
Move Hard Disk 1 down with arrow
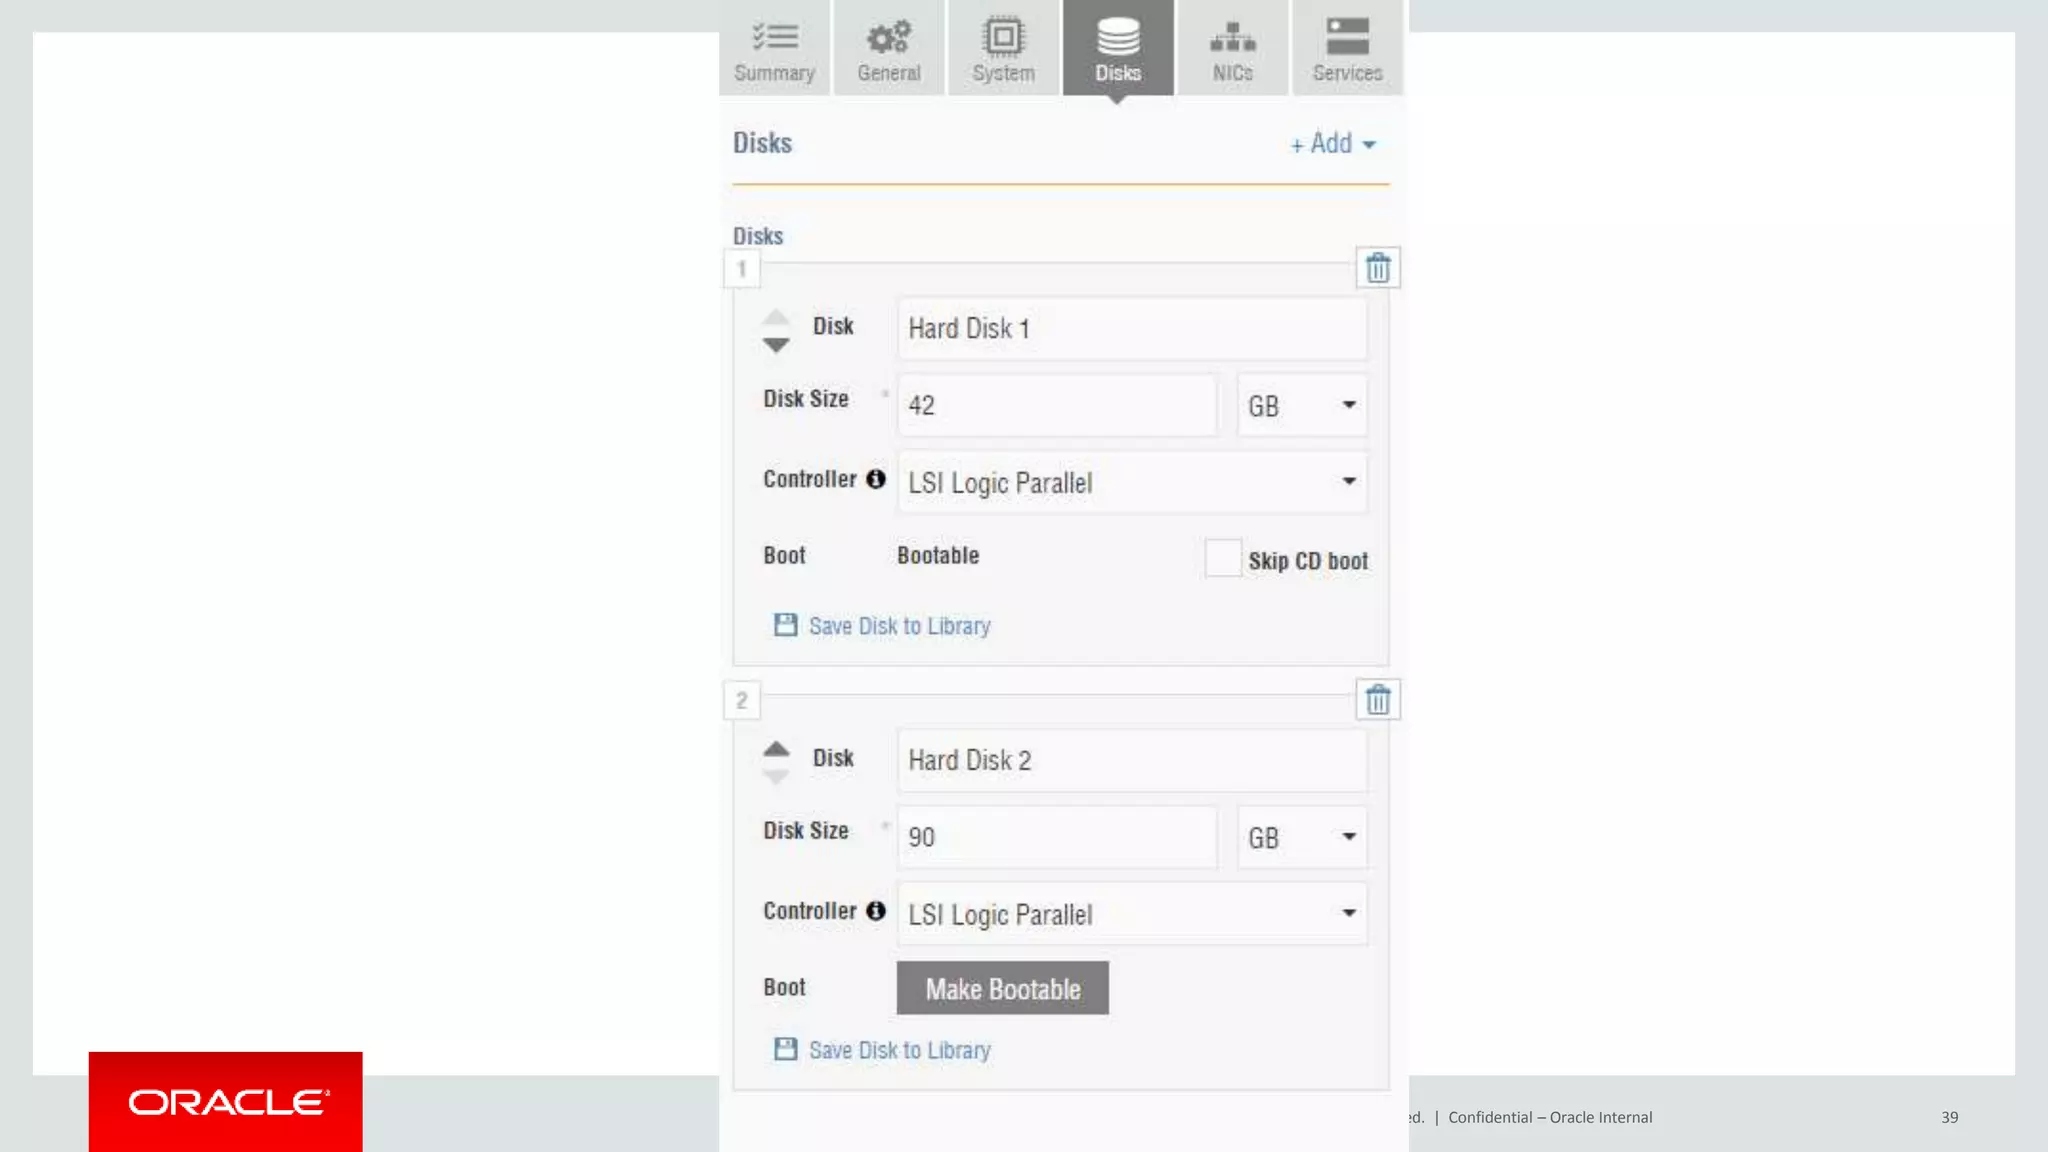(x=776, y=345)
